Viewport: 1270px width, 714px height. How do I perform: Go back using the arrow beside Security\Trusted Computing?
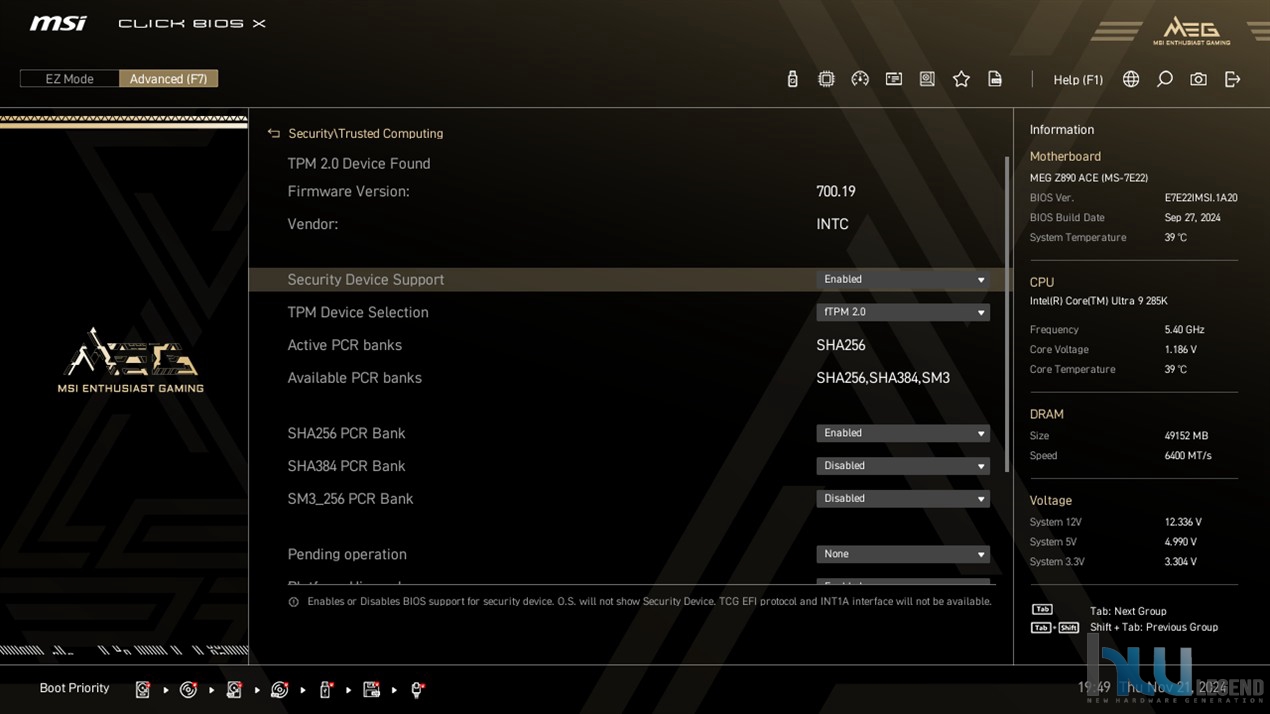pyautogui.click(x=273, y=133)
